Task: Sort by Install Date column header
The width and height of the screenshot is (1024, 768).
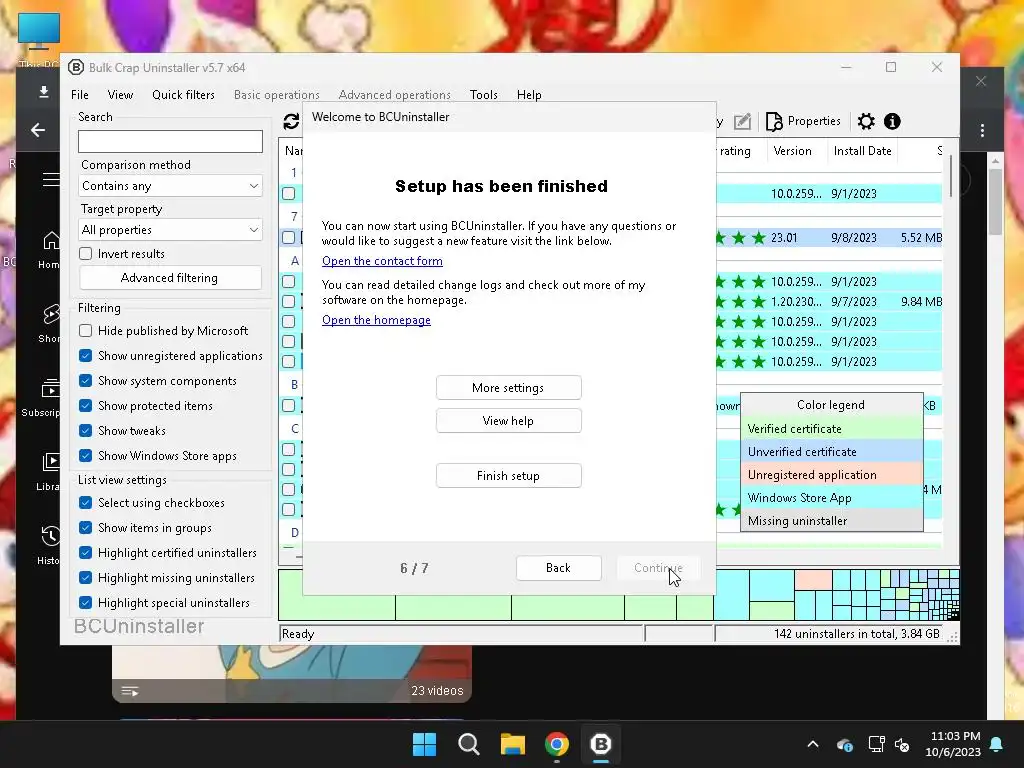Action: click(862, 151)
